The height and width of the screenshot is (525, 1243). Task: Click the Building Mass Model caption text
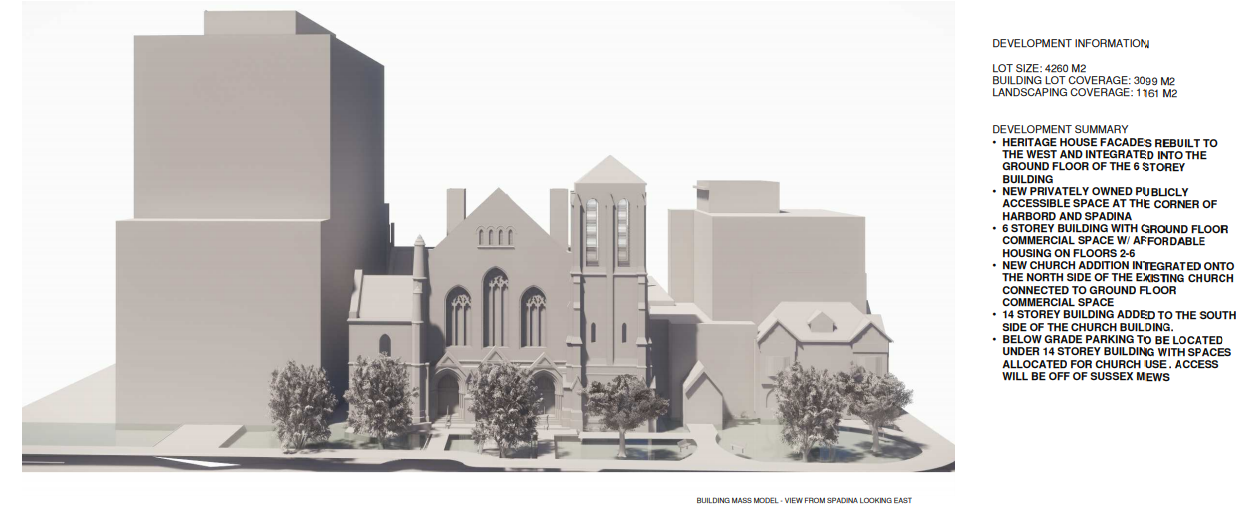click(804, 500)
